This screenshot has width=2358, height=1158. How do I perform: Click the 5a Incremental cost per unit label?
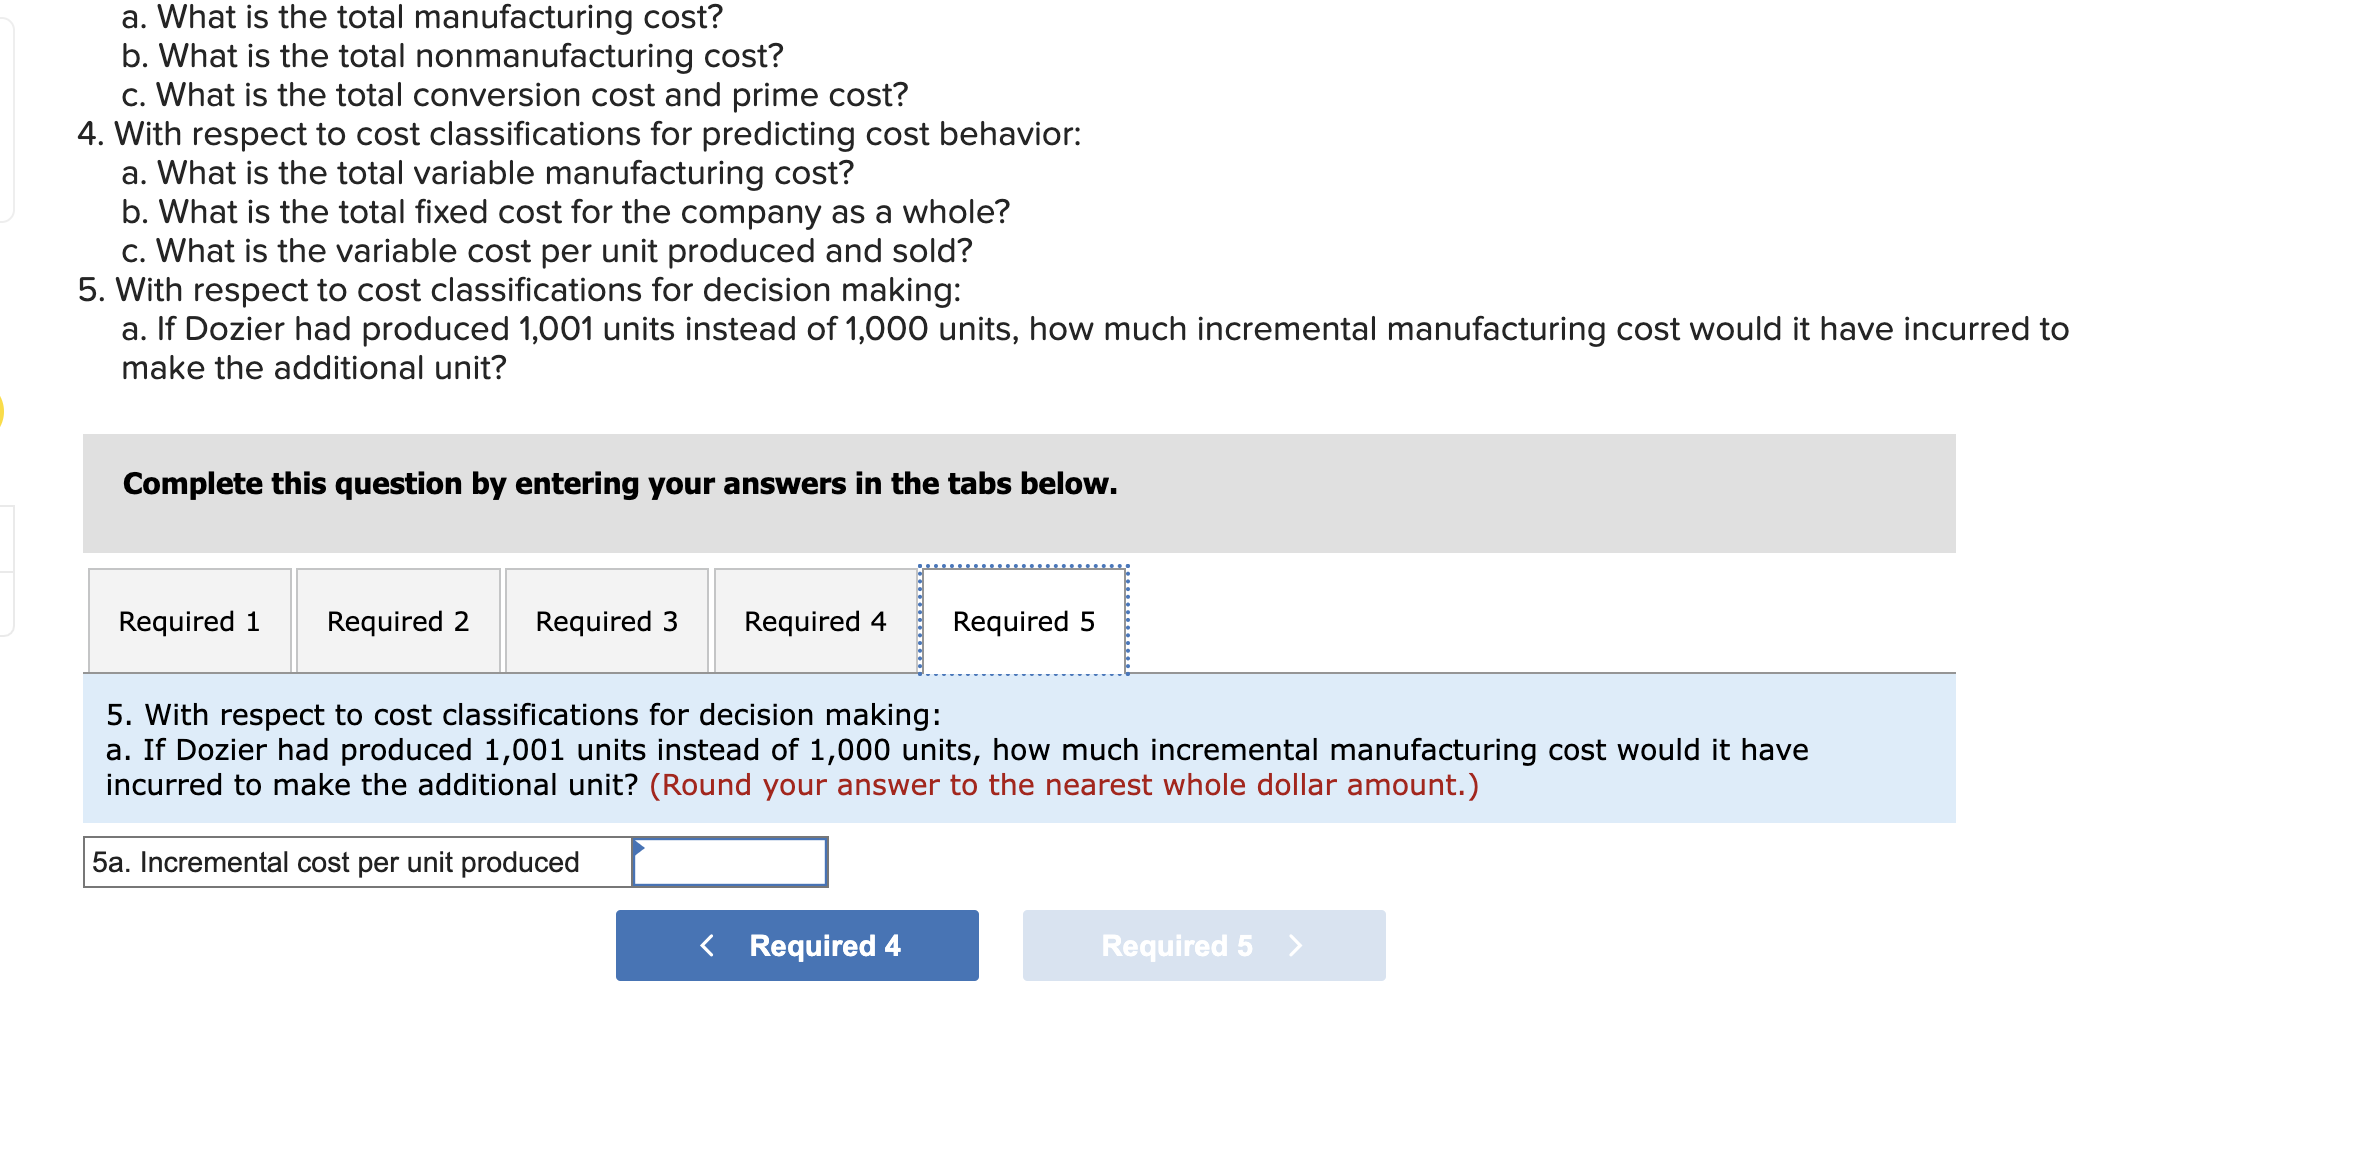click(x=335, y=861)
